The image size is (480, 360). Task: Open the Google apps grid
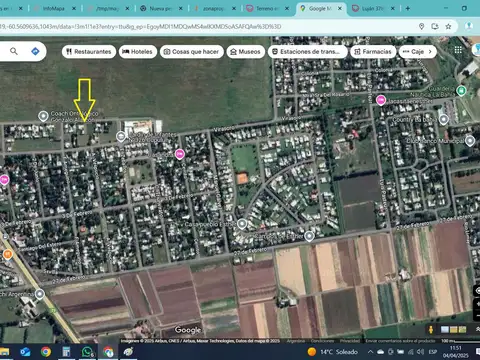click(x=458, y=50)
